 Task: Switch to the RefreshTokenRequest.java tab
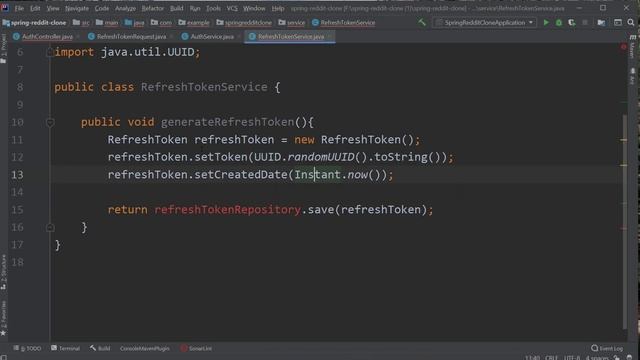tap(128, 36)
